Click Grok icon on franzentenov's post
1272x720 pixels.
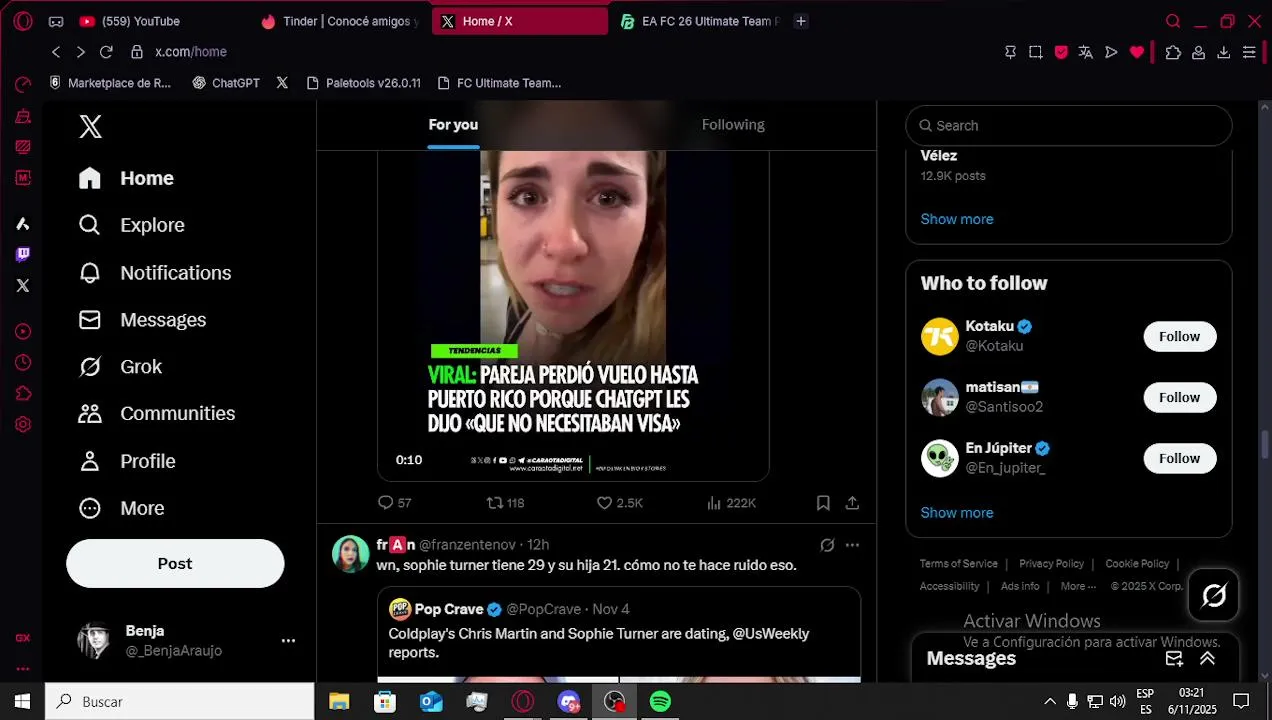pyautogui.click(x=827, y=545)
